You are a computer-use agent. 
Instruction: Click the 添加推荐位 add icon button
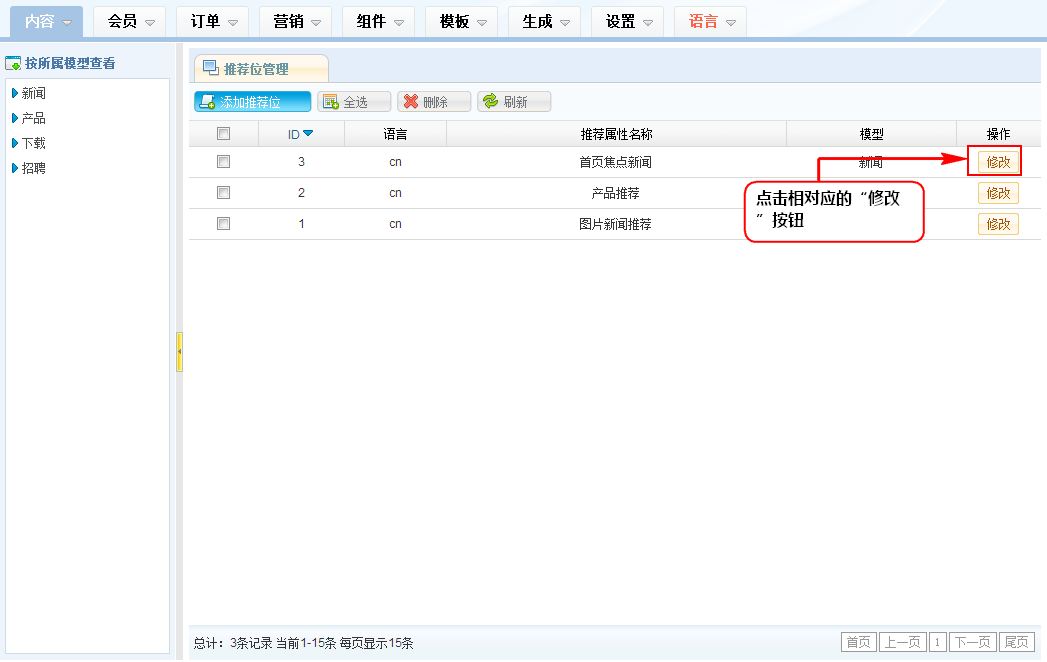(x=207, y=102)
